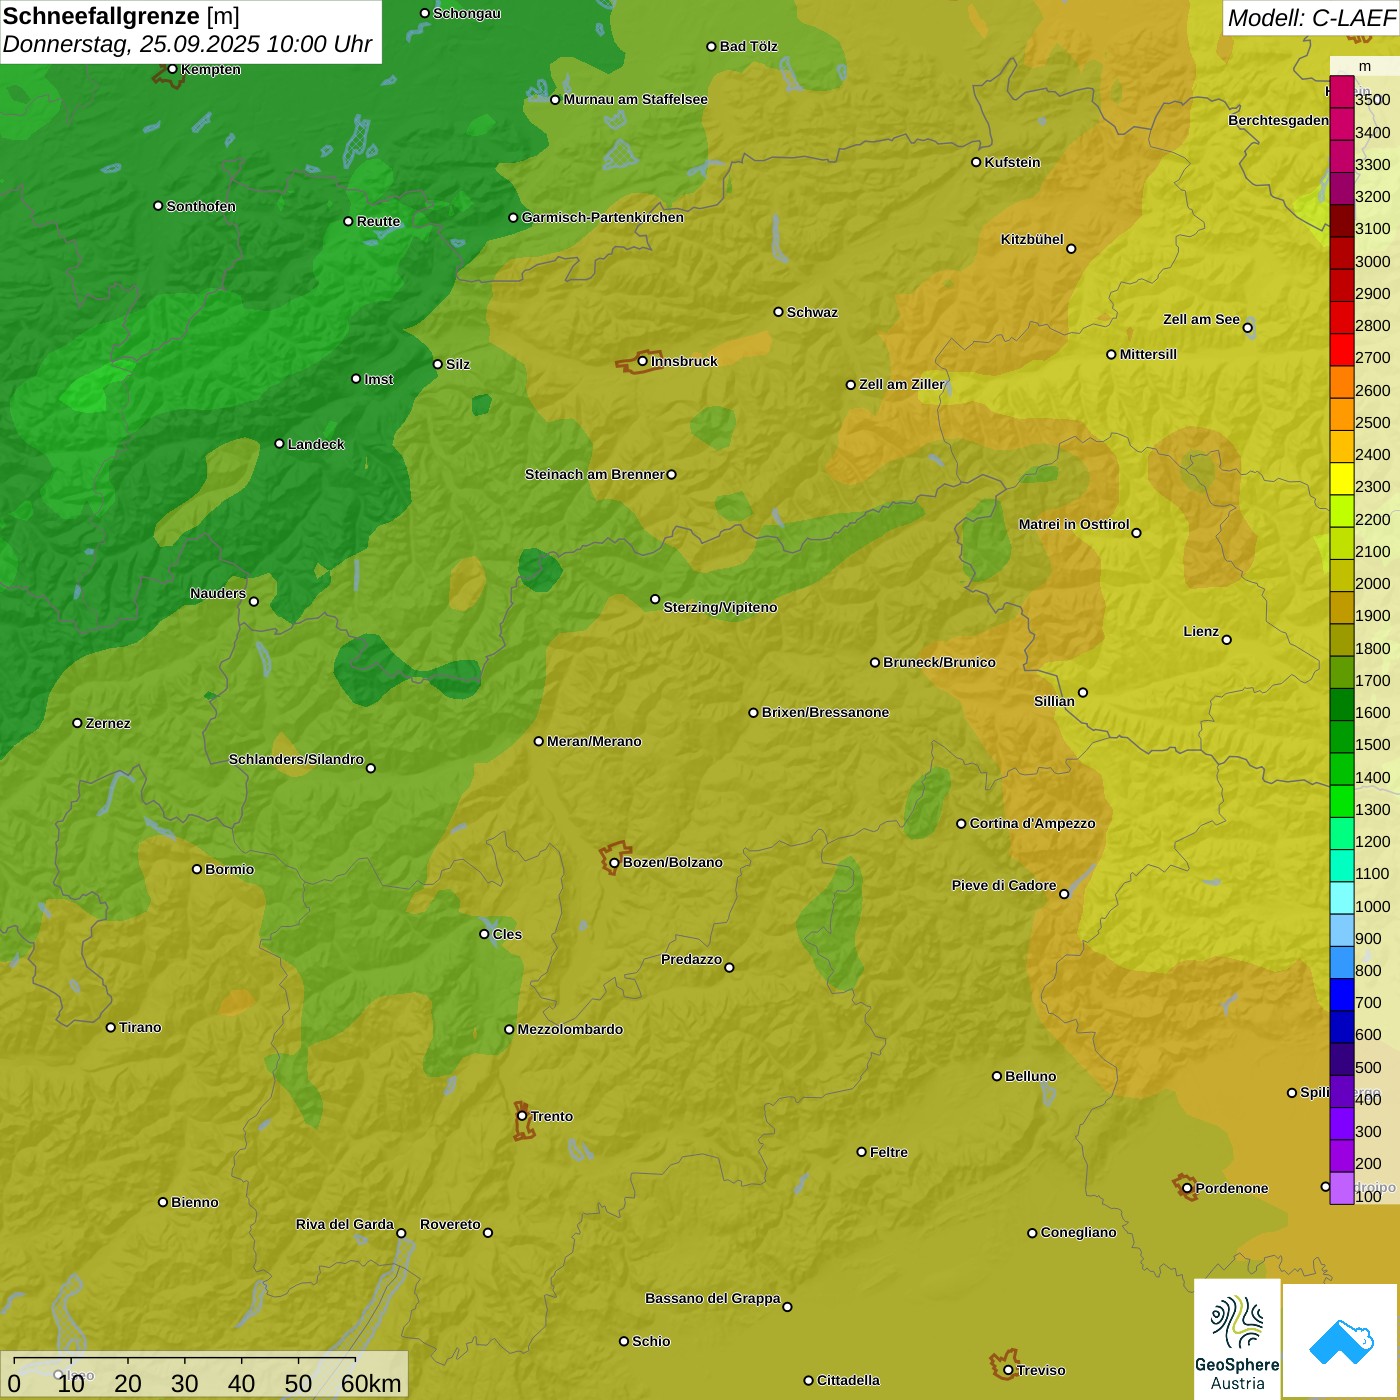
Task: Click the Meran/Merano label
Action: 594,741
